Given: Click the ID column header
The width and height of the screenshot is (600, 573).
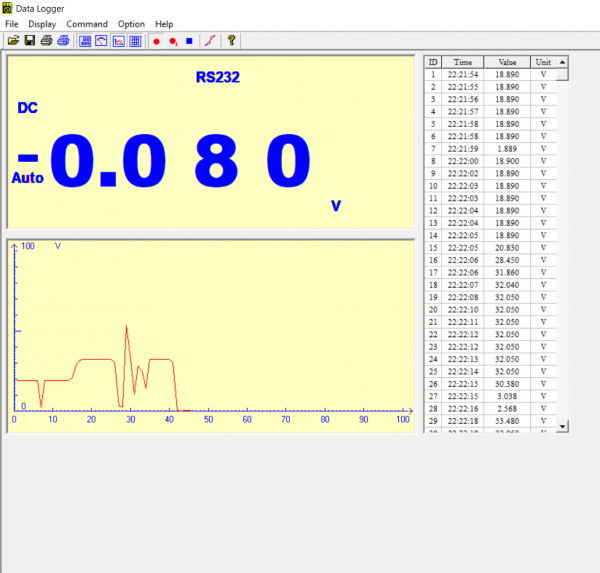Looking at the screenshot, I should (433, 62).
